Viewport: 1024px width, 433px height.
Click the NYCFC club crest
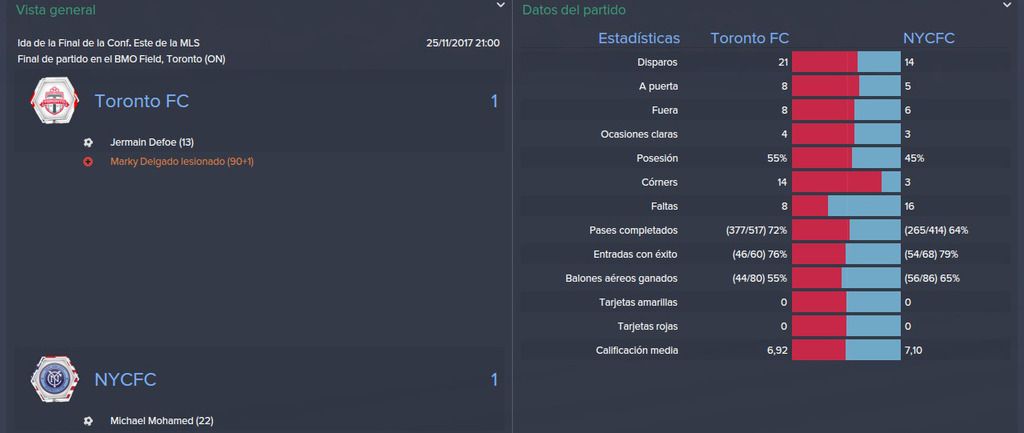pos(54,379)
